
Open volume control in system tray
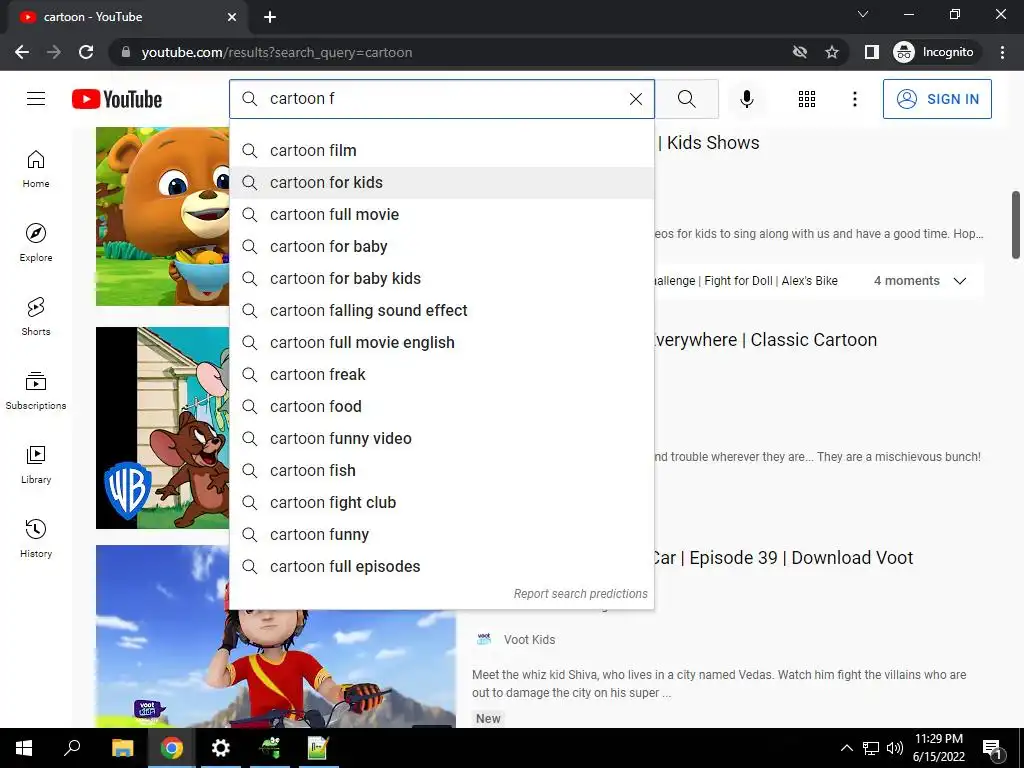coord(895,748)
